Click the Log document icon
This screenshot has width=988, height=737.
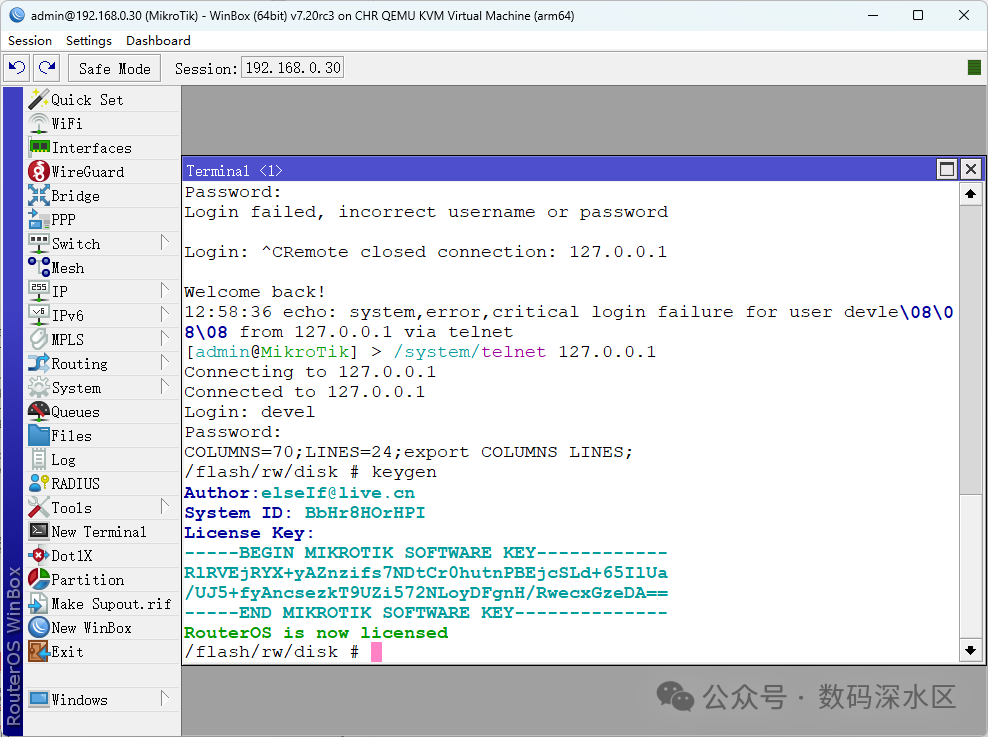pos(38,459)
